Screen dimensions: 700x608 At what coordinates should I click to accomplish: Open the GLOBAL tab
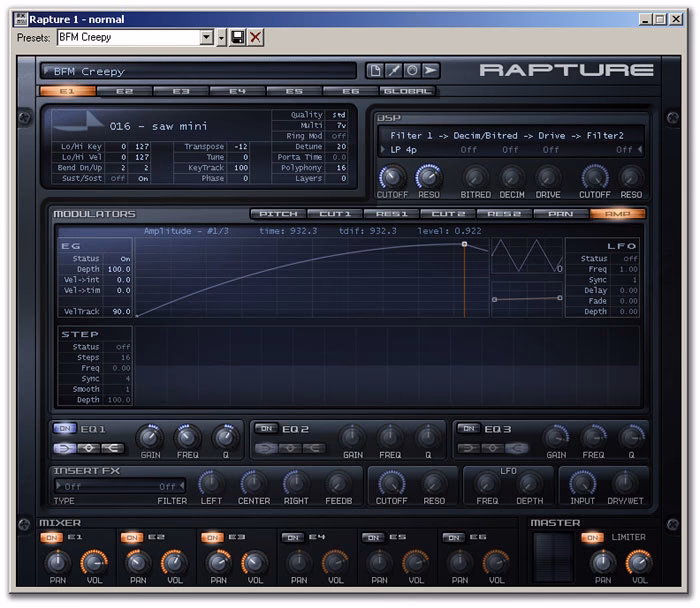[x=407, y=91]
